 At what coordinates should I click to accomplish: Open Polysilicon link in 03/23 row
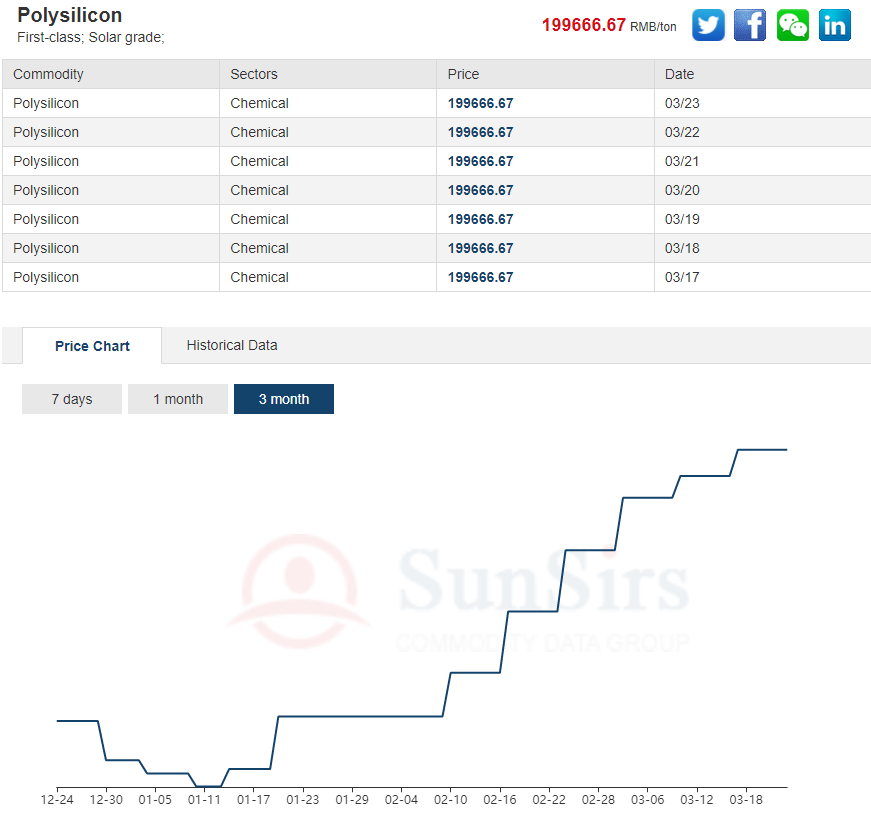46,103
